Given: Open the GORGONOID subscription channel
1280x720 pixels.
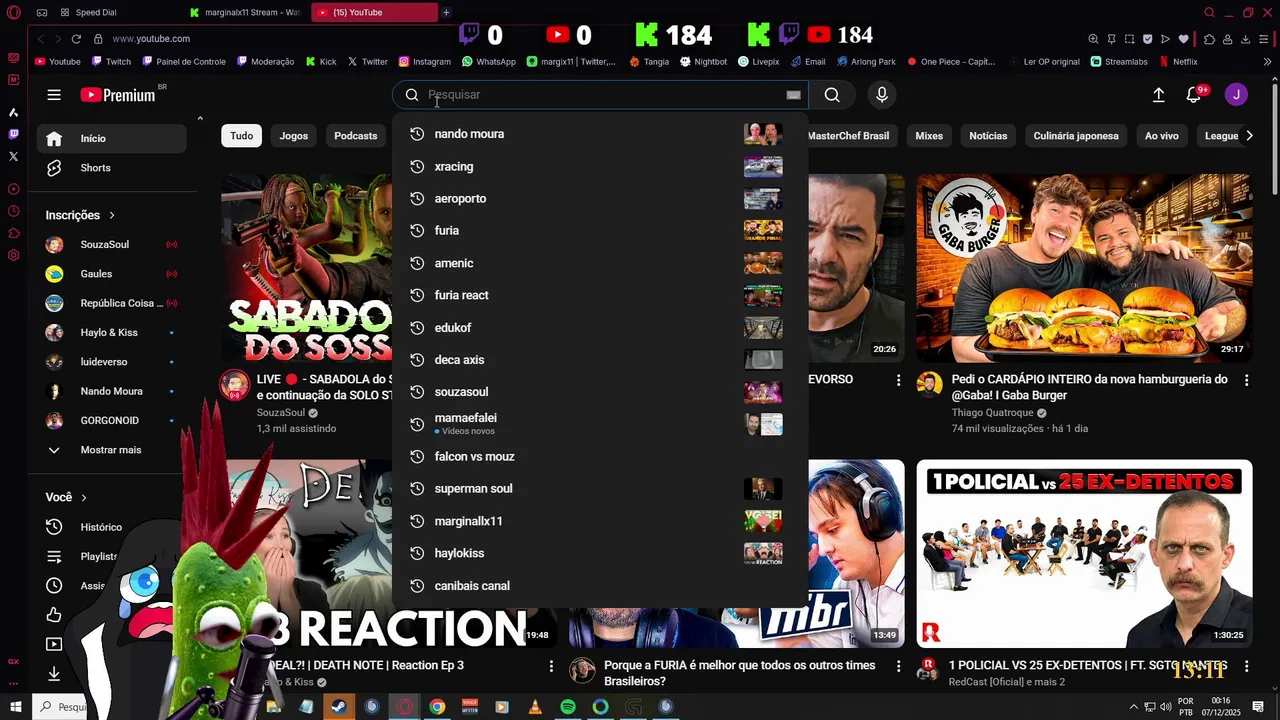Looking at the screenshot, I should pyautogui.click(x=111, y=421).
